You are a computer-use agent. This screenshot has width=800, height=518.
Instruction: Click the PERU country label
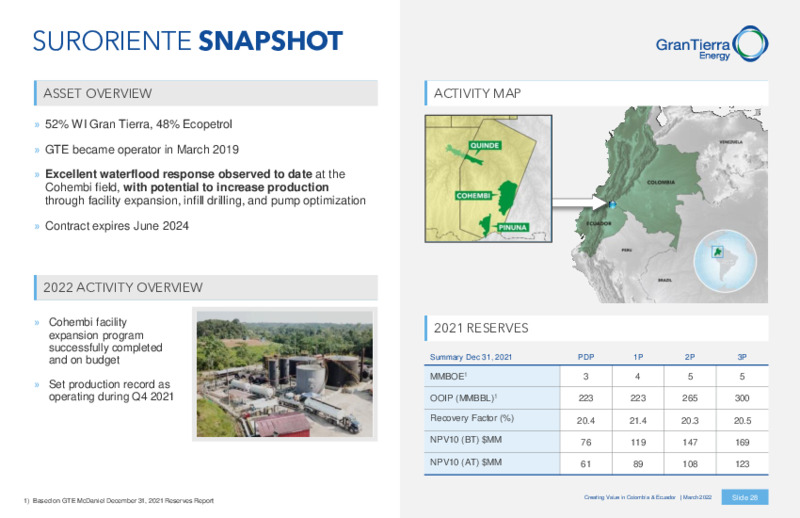627,250
